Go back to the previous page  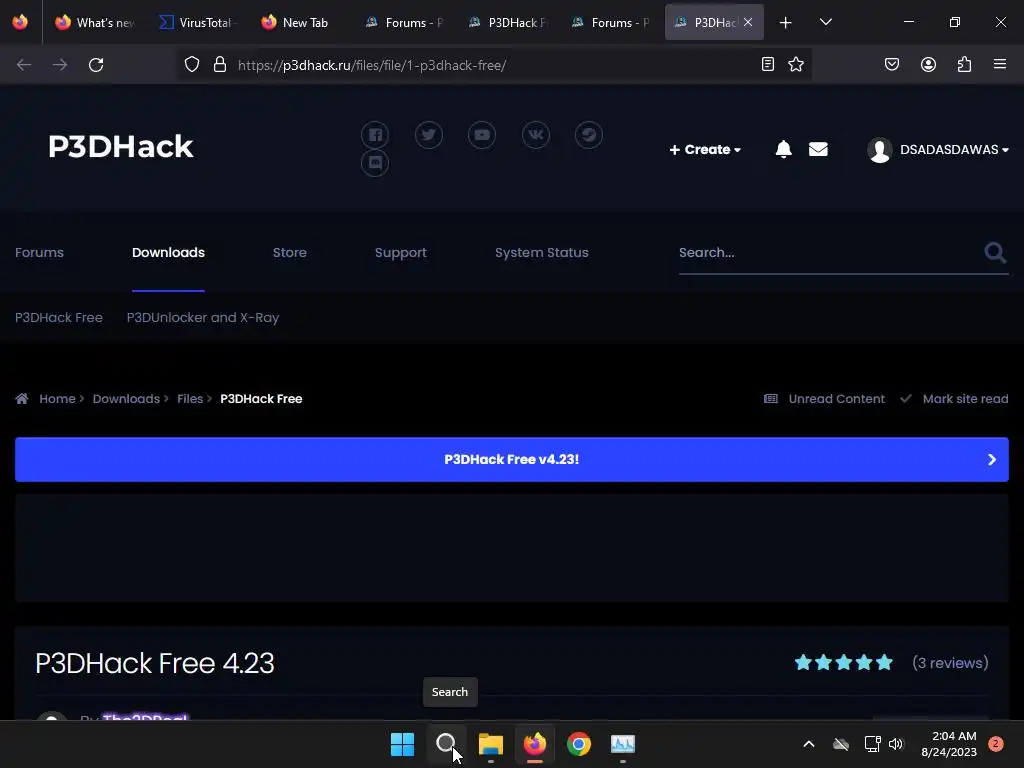24,65
